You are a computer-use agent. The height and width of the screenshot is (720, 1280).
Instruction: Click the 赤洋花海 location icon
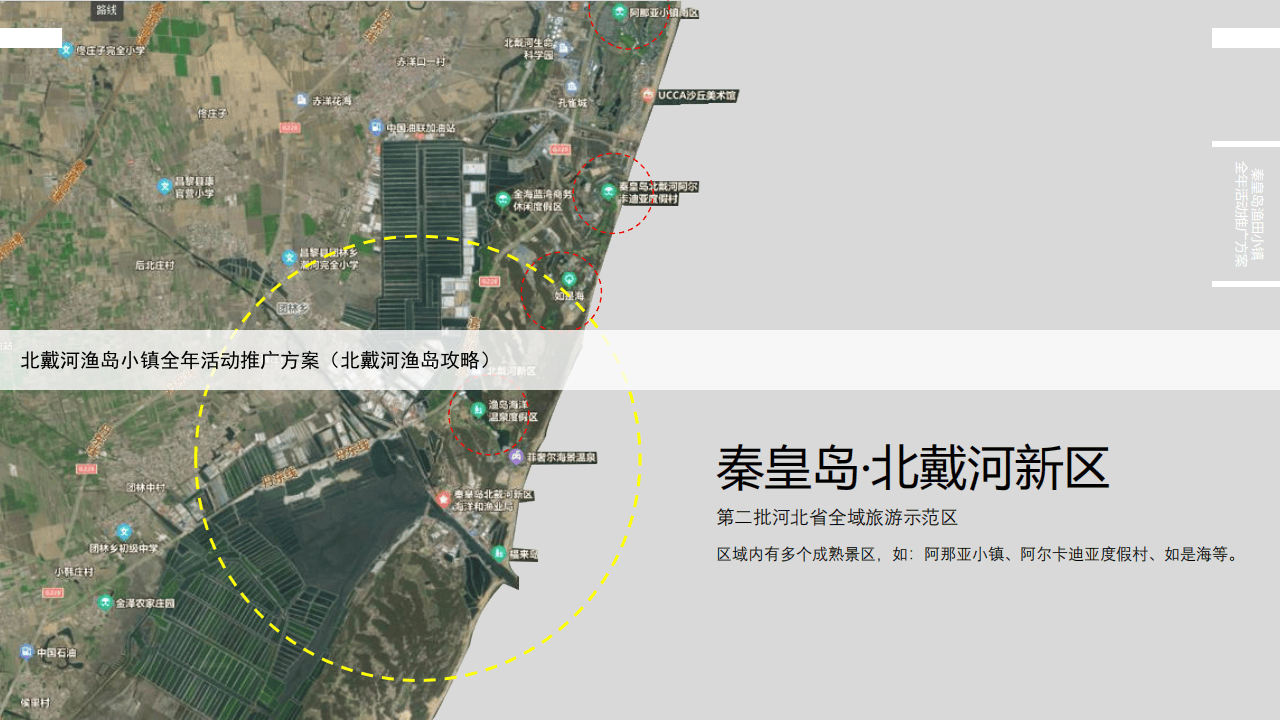tap(301, 100)
